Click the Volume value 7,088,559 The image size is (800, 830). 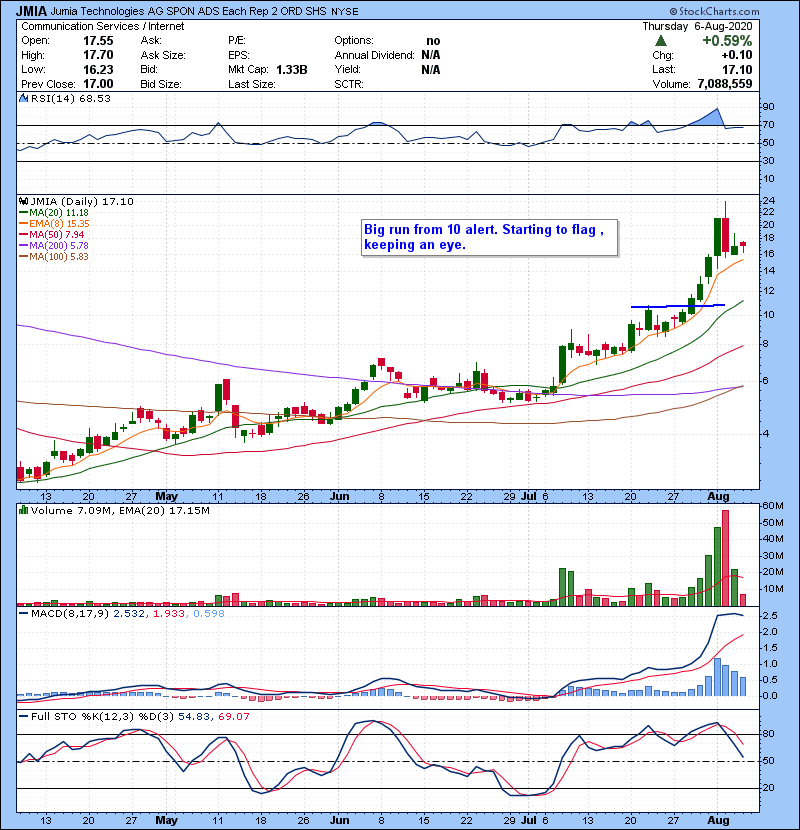click(725, 84)
